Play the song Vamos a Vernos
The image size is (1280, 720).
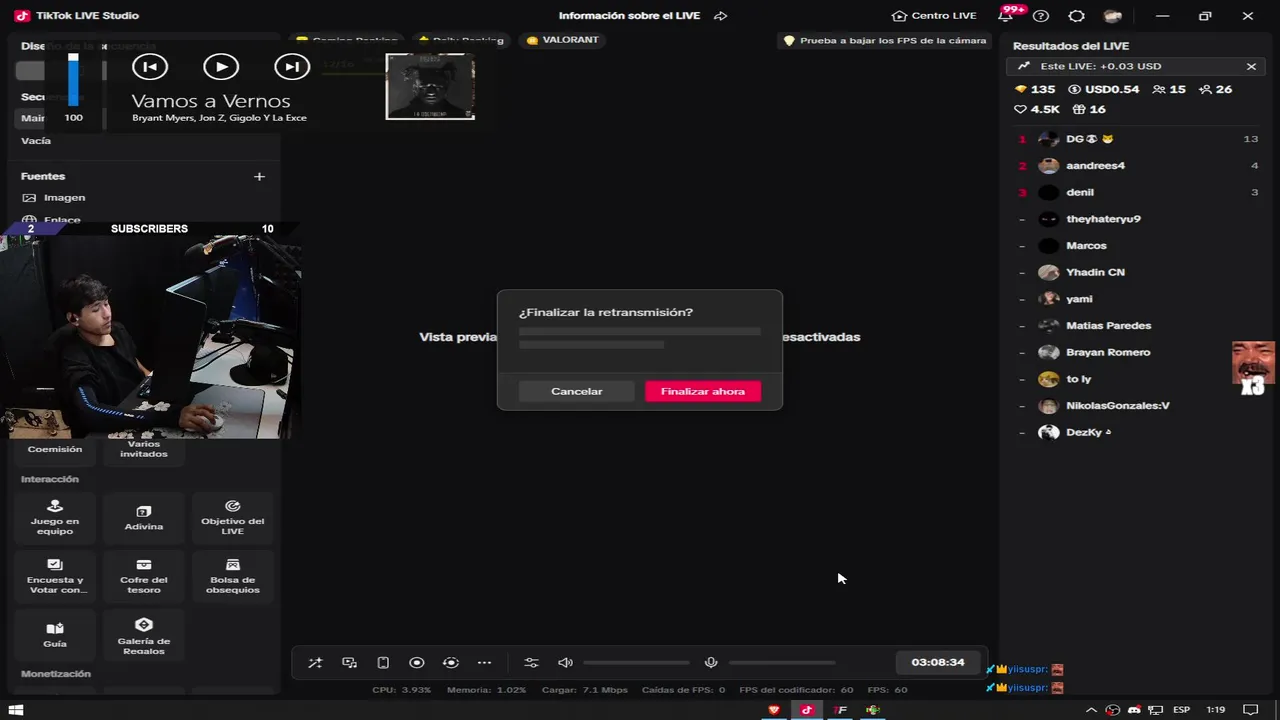pos(221,67)
